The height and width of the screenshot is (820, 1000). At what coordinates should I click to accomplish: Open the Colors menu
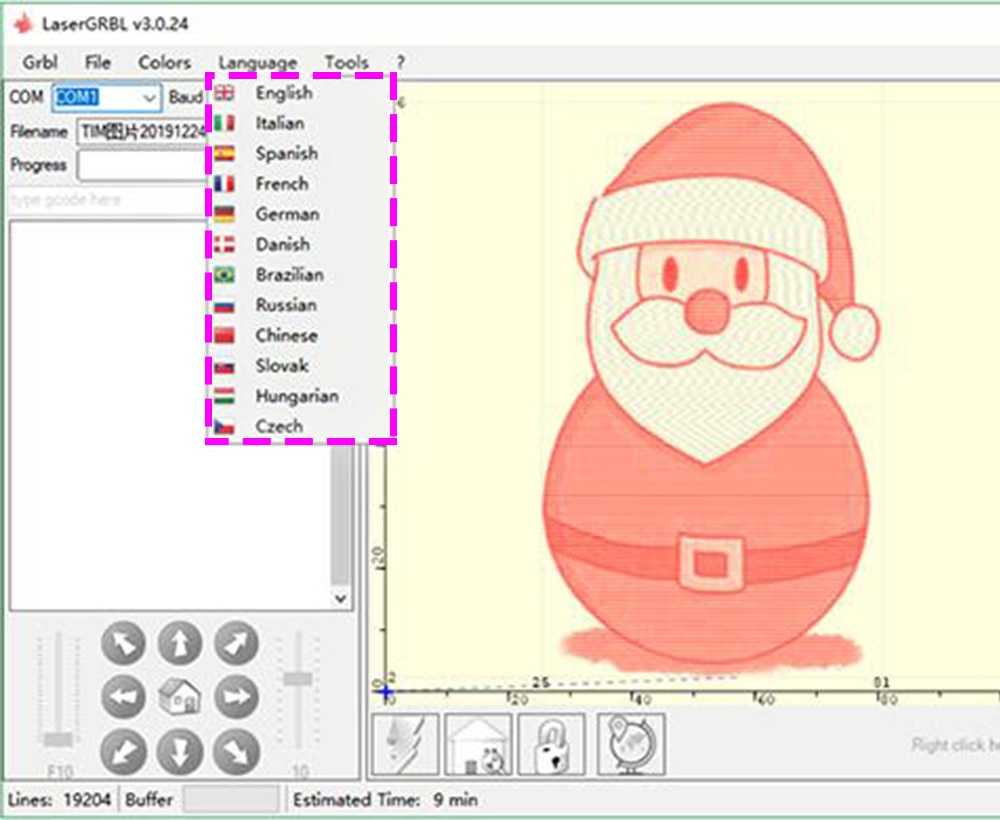pyautogui.click(x=165, y=62)
